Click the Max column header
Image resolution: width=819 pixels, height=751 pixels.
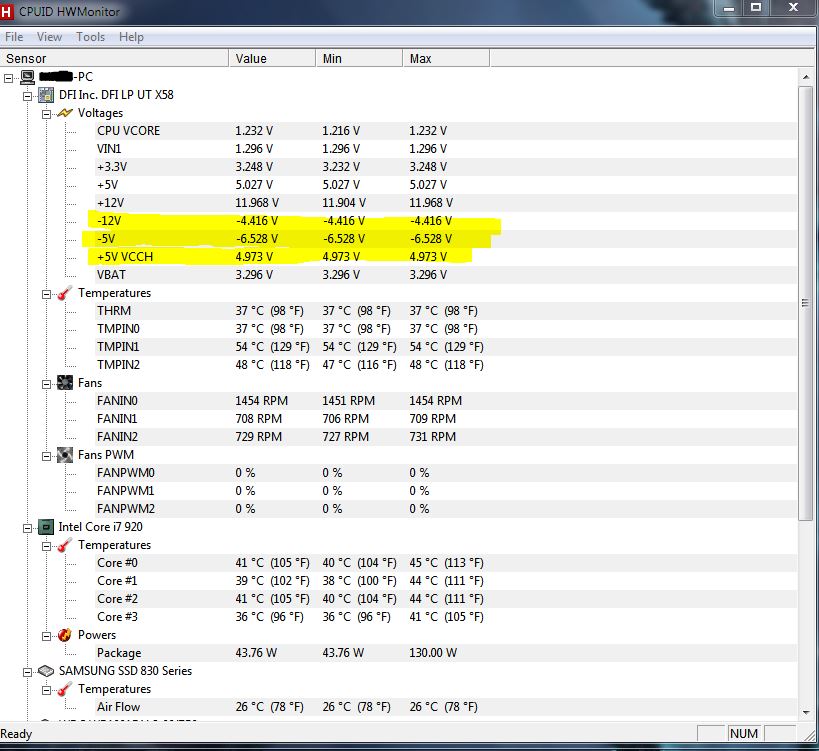click(446, 58)
